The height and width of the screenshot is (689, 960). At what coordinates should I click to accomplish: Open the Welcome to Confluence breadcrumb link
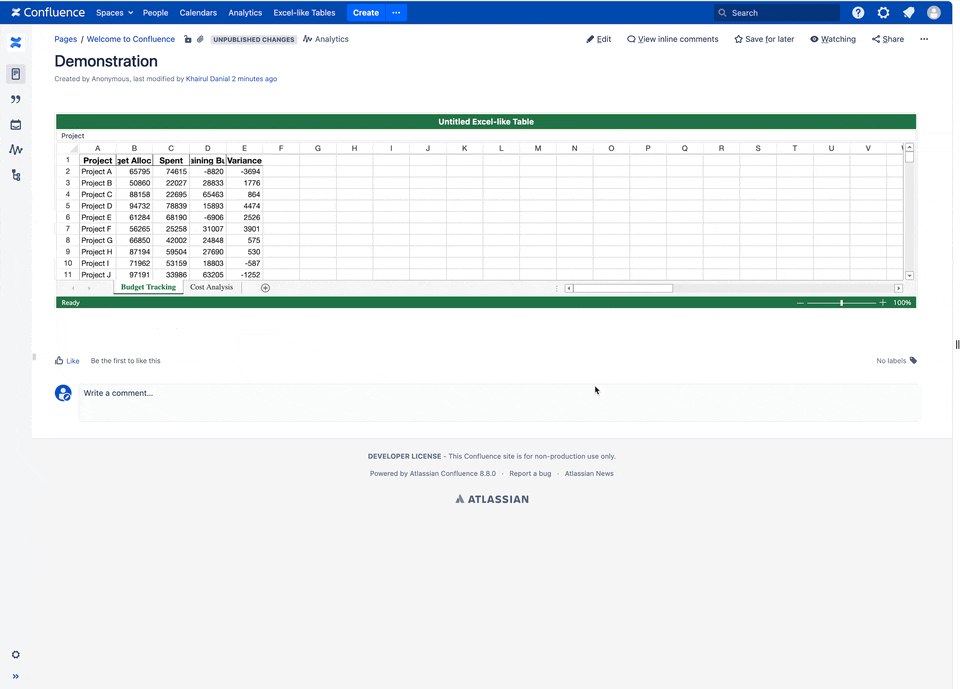tap(130, 39)
